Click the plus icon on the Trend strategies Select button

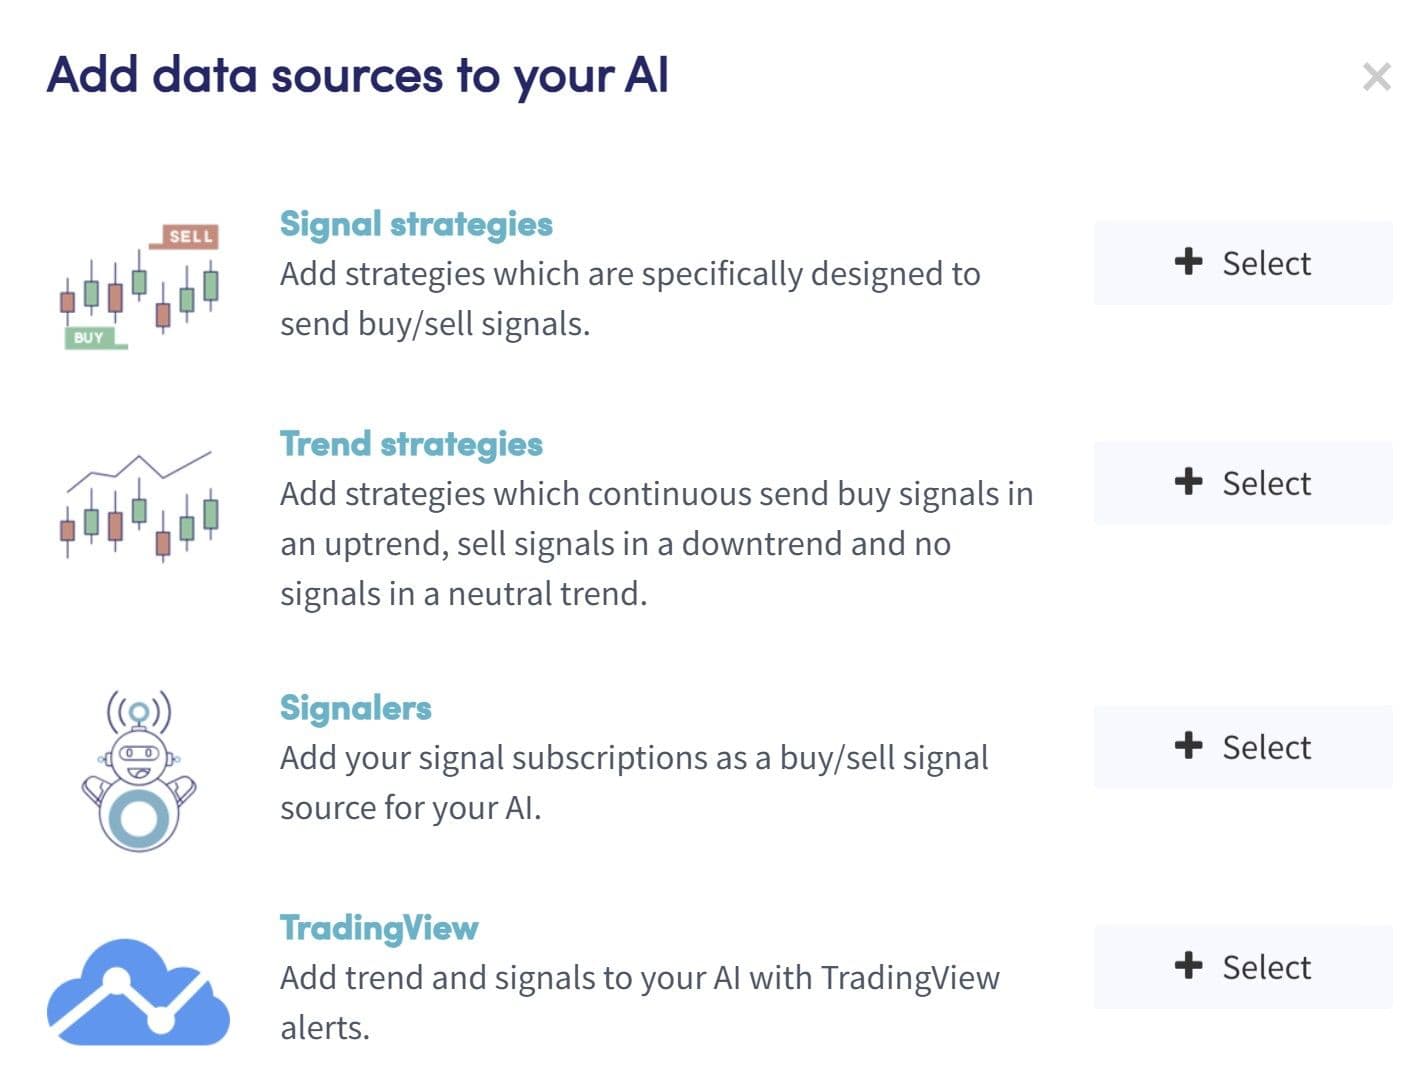point(1187,482)
